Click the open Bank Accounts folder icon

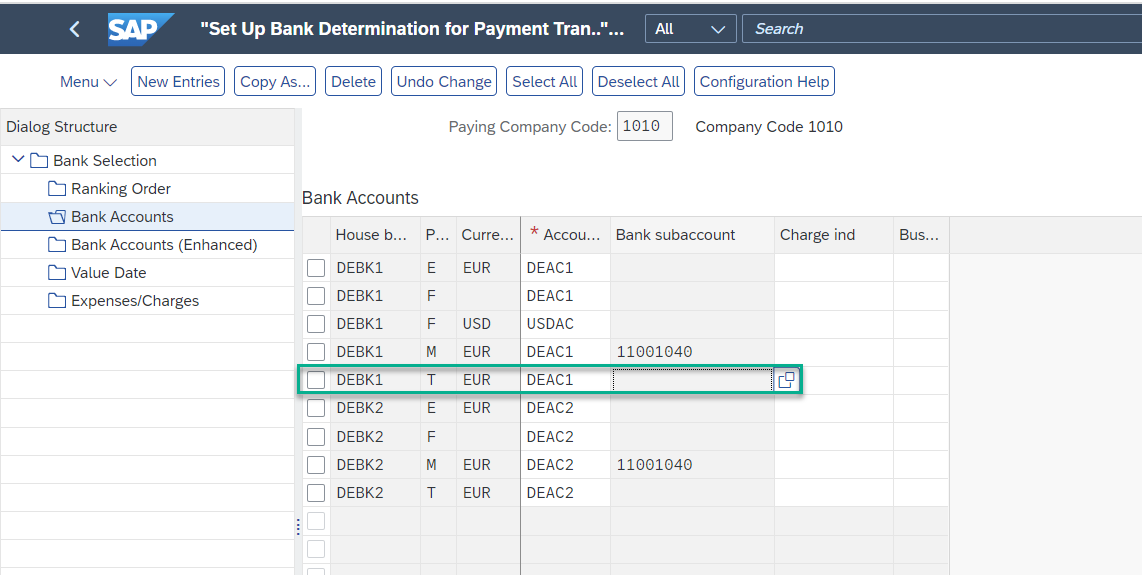(57, 217)
